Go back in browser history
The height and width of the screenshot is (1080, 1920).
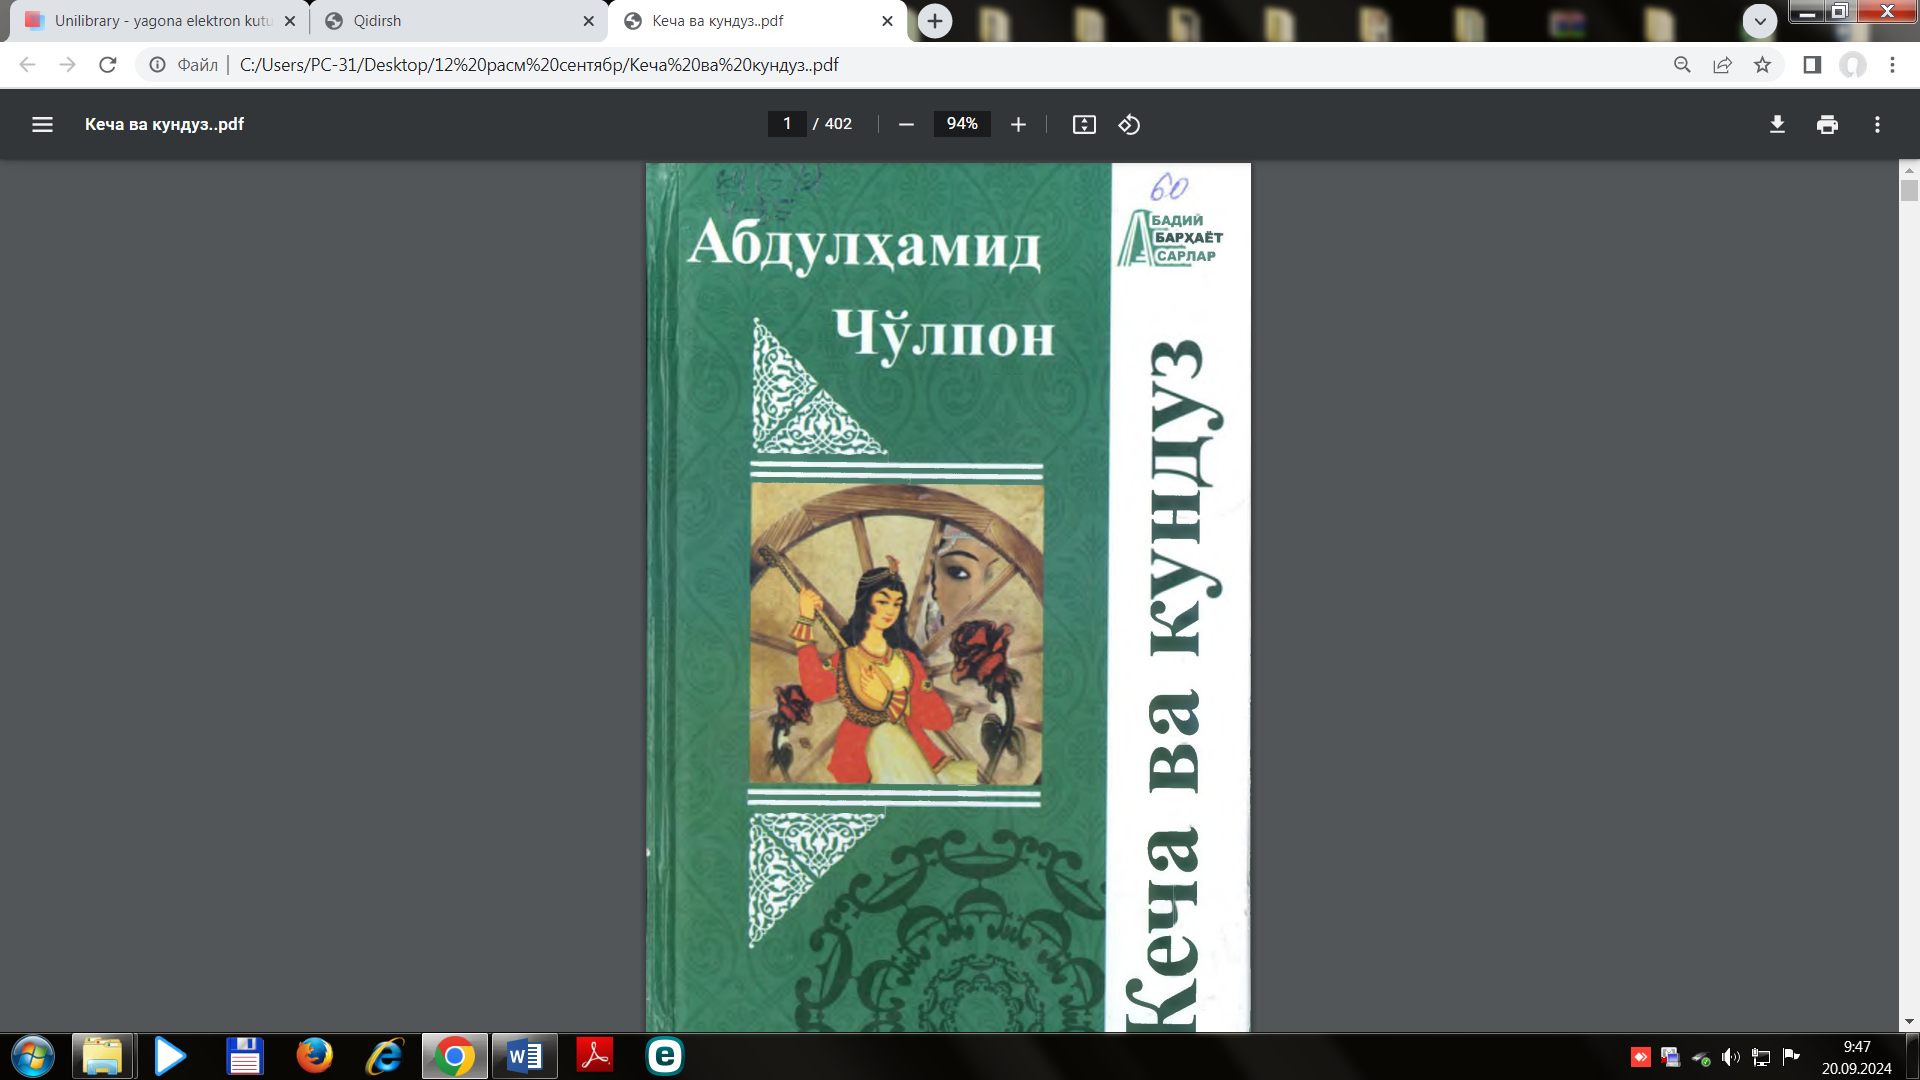pos(28,65)
